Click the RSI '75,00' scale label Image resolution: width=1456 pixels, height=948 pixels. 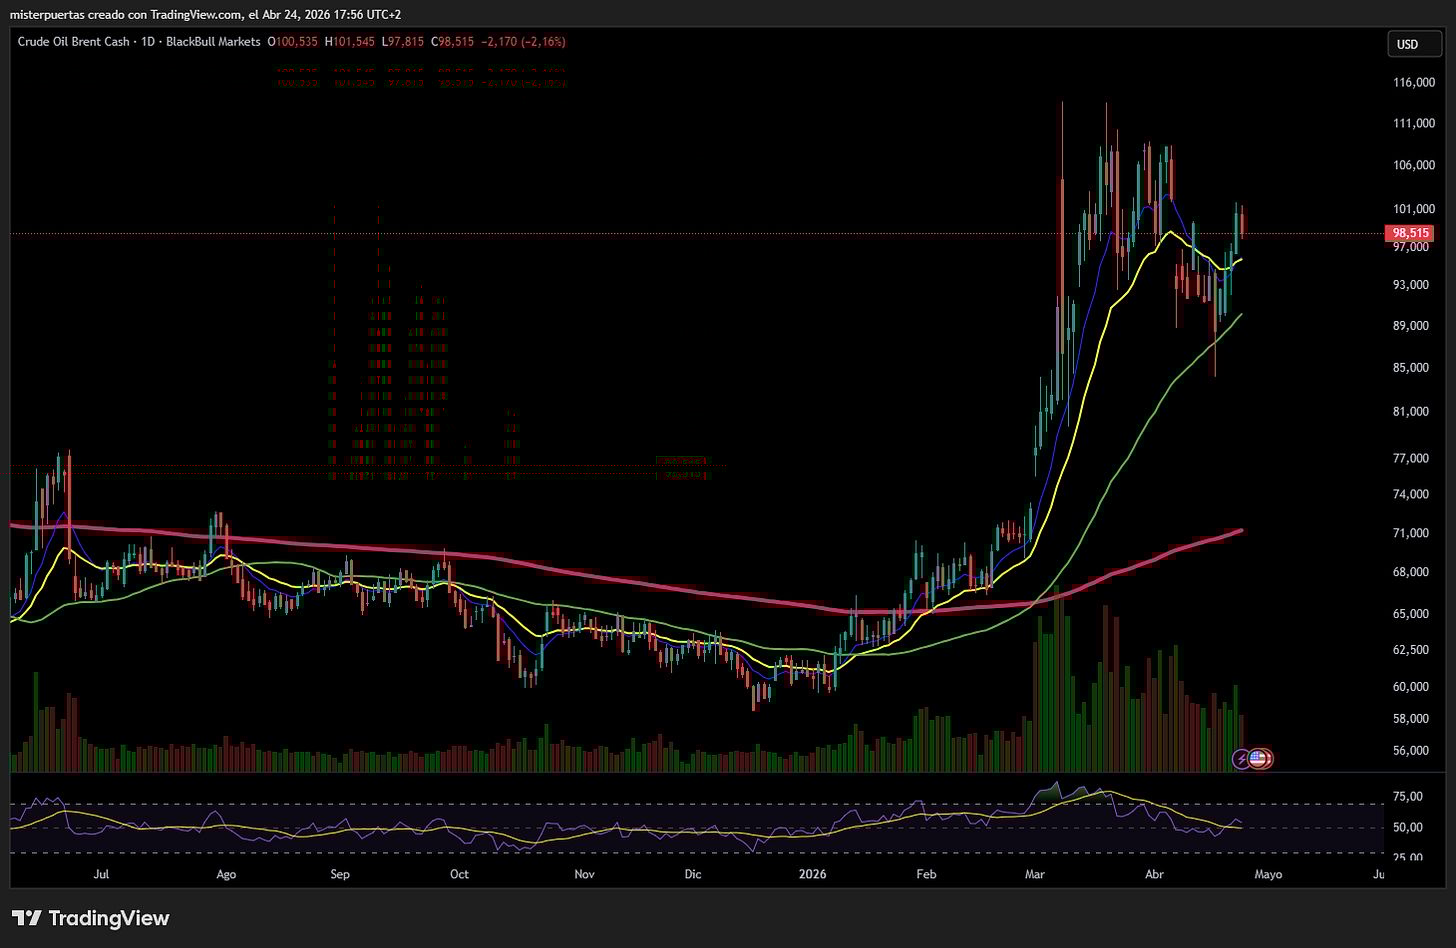tap(1406, 796)
